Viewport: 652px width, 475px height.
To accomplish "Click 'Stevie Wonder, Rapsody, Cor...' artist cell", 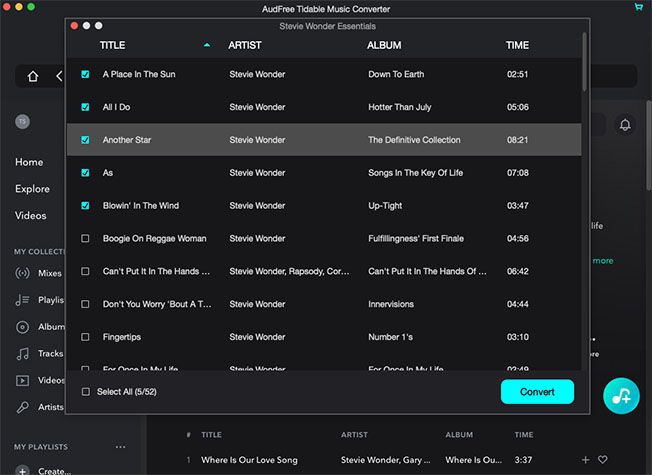I will (x=289, y=272).
